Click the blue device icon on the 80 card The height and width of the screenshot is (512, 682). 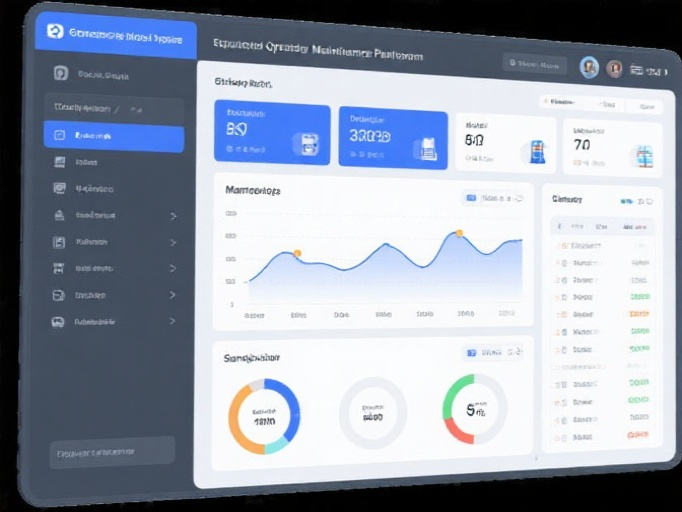(536, 152)
